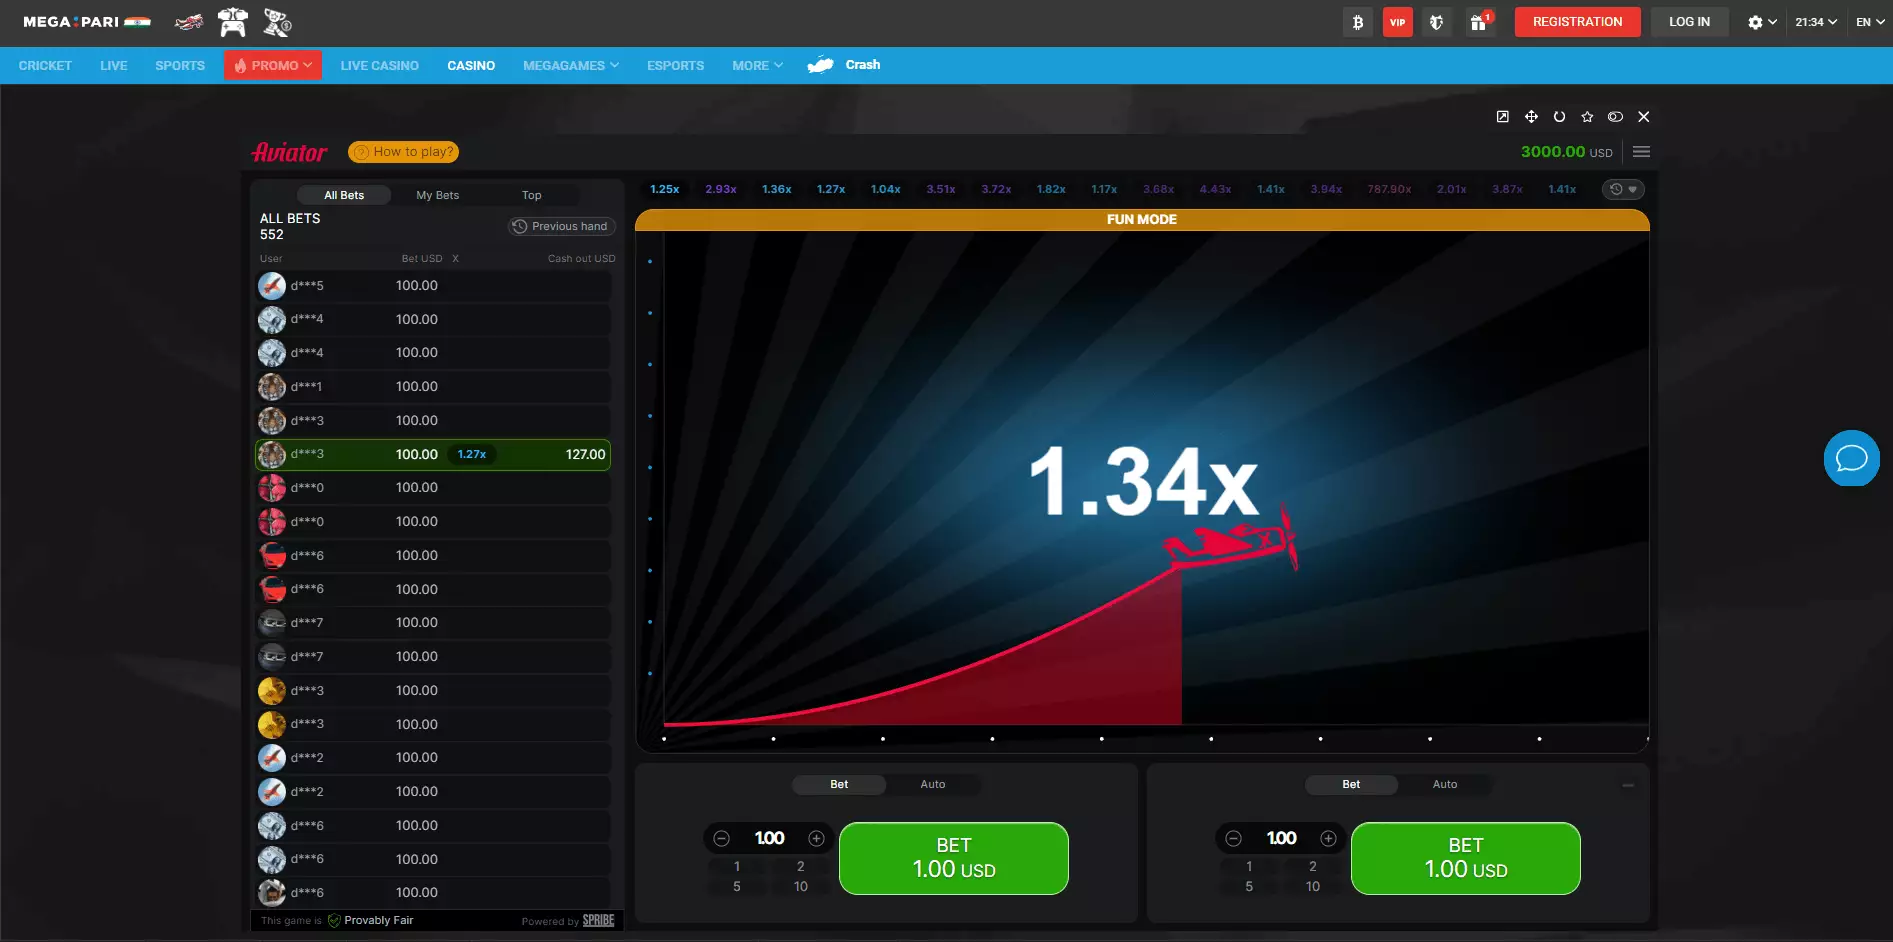Click the 787.90x round result
The height and width of the screenshot is (942, 1893).
pos(1389,189)
